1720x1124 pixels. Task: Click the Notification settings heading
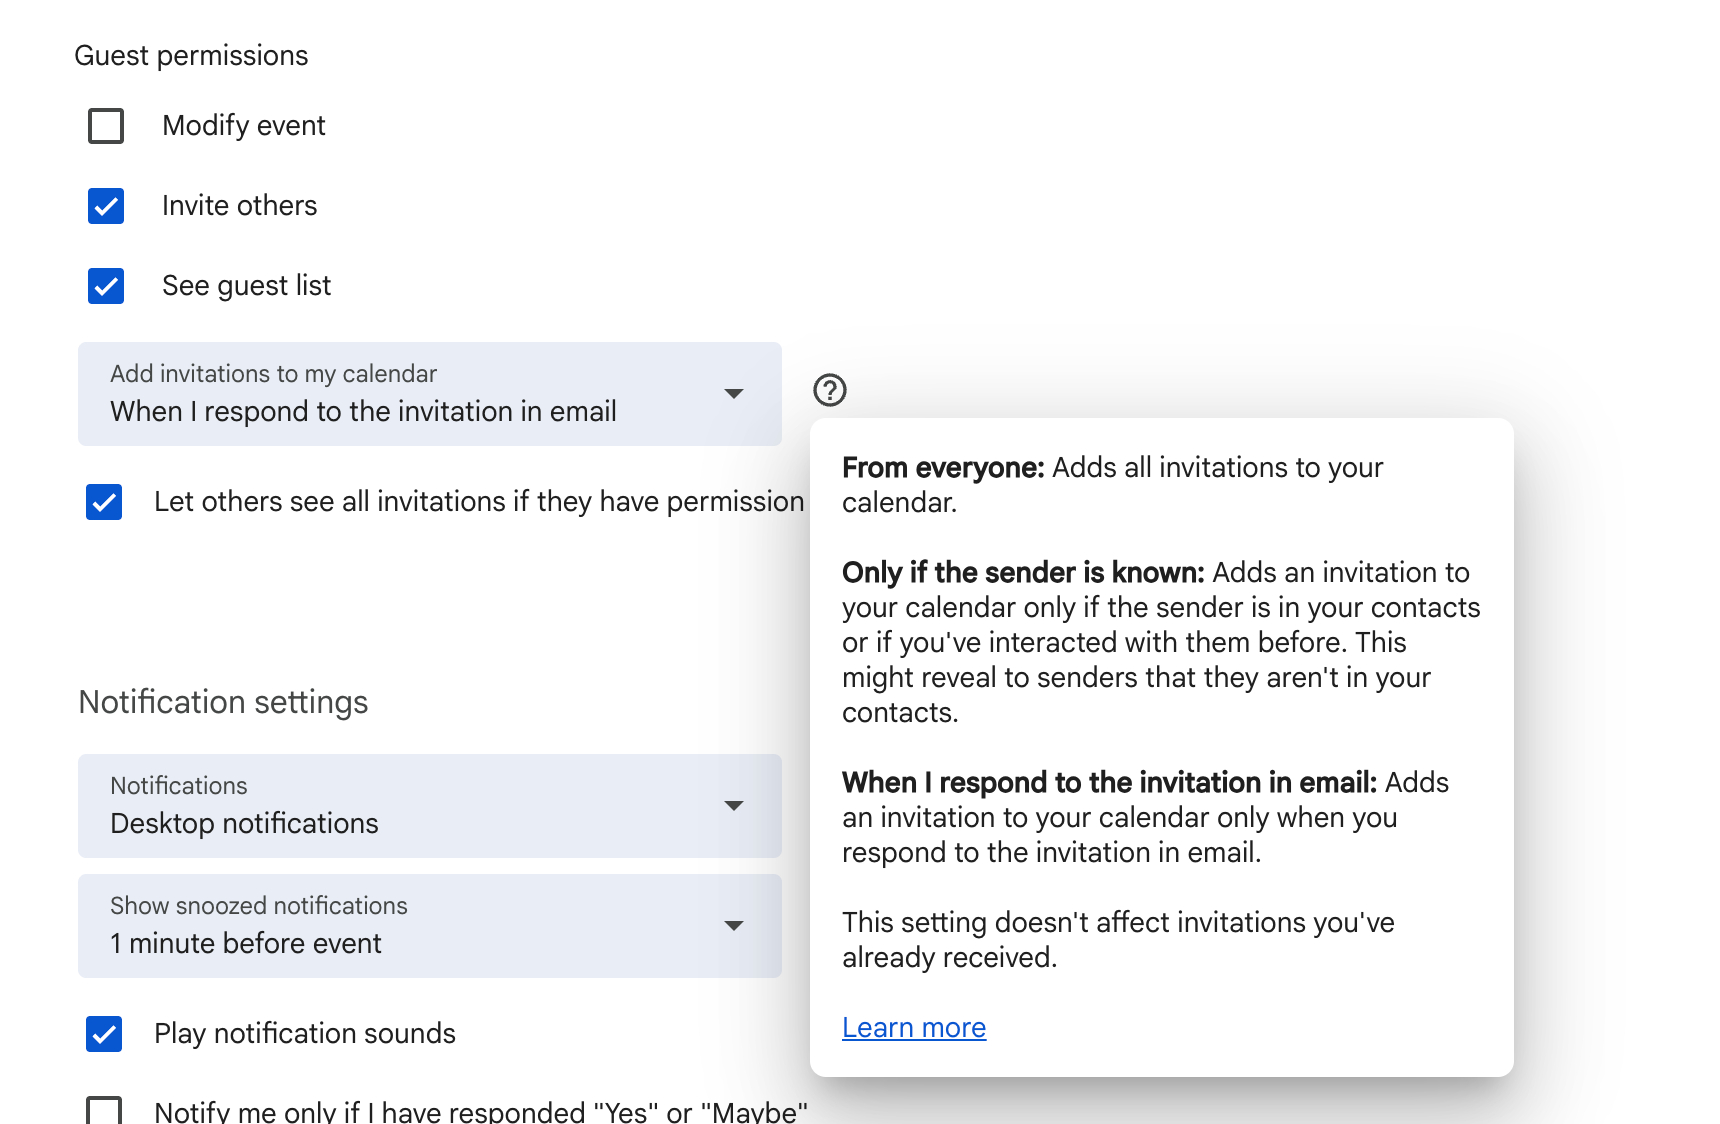point(223,702)
